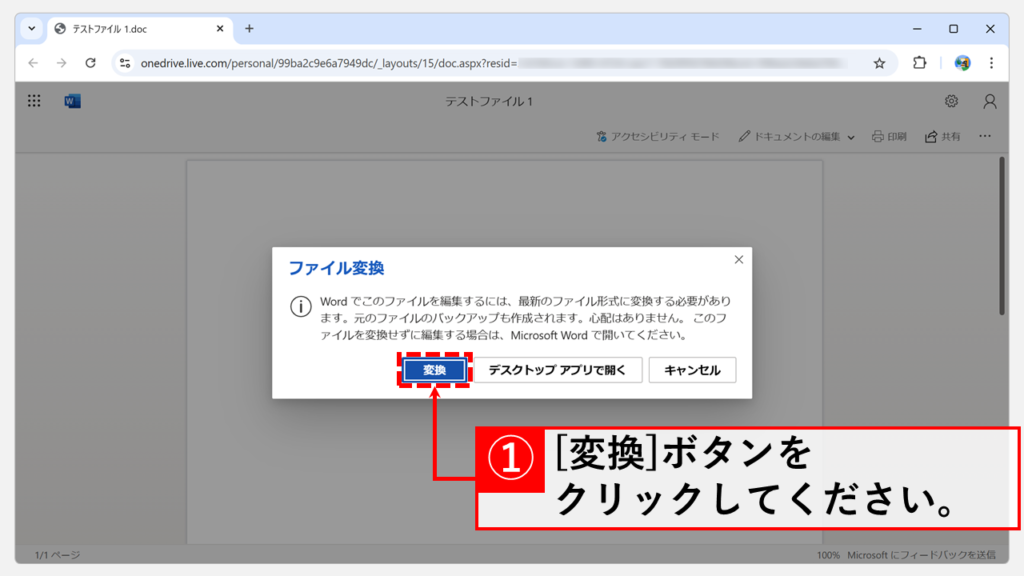Click the Word logo icon
The image size is (1024, 576).
click(72, 101)
